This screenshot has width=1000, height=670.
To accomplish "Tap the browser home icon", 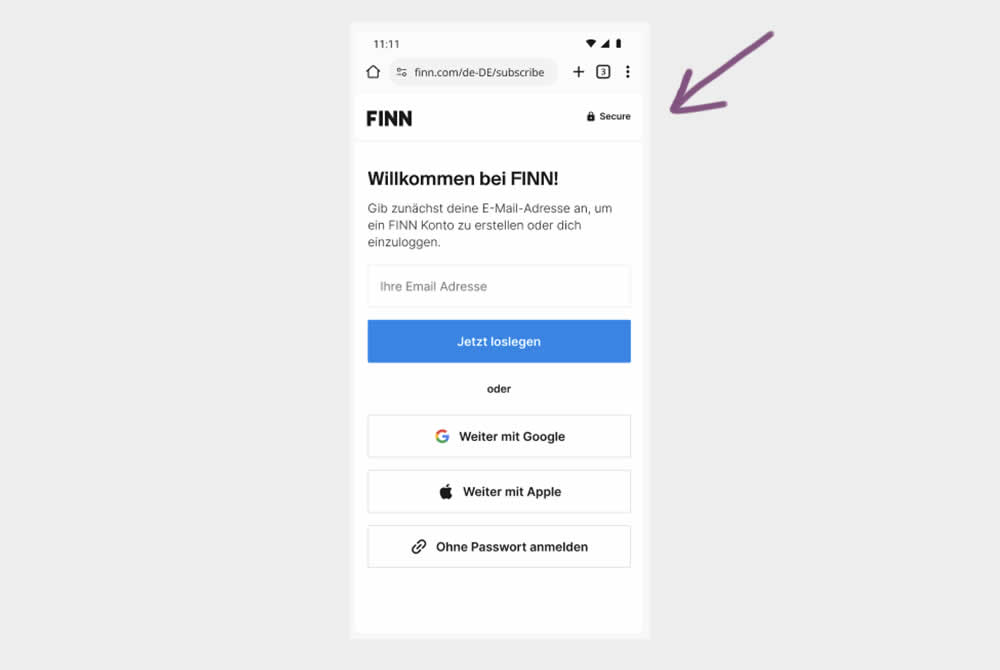I will pyautogui.click(x=373, y=71).
